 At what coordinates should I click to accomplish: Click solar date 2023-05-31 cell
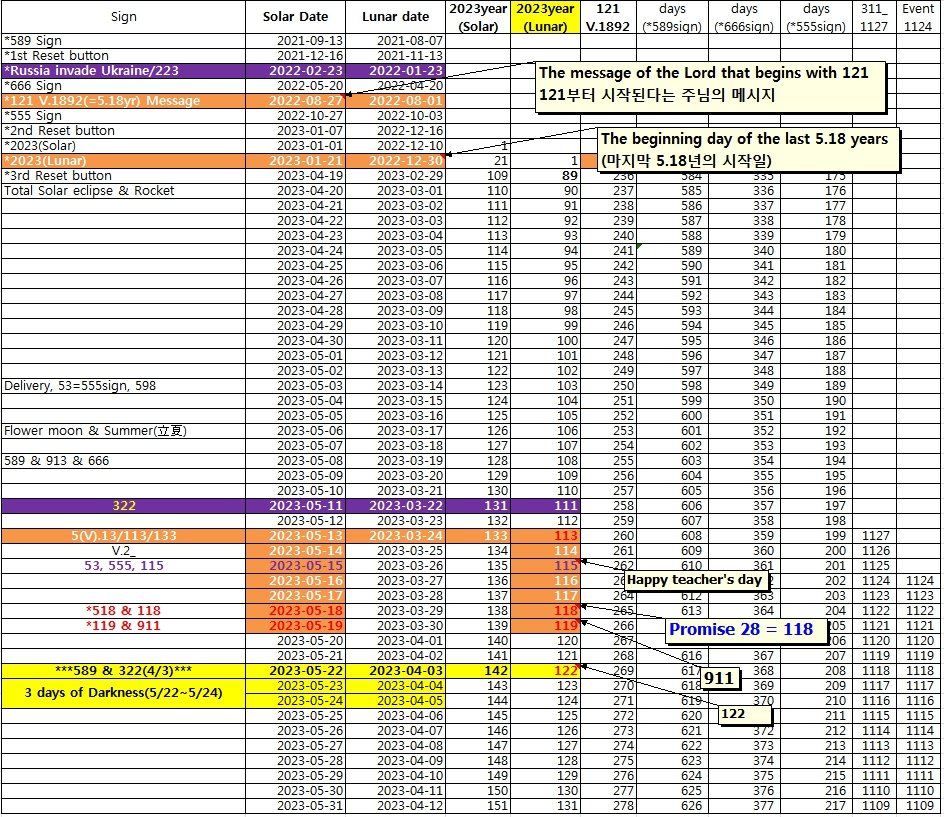[295, 806]
